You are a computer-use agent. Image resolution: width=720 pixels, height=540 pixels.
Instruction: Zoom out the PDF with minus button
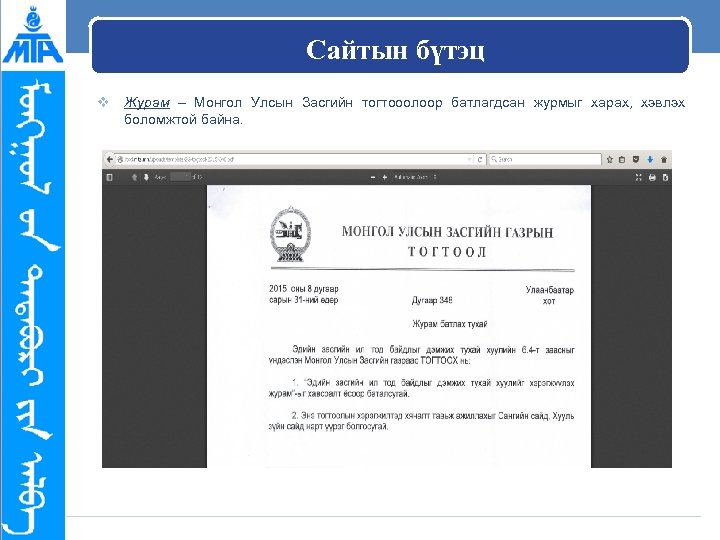tap(373, 177)
